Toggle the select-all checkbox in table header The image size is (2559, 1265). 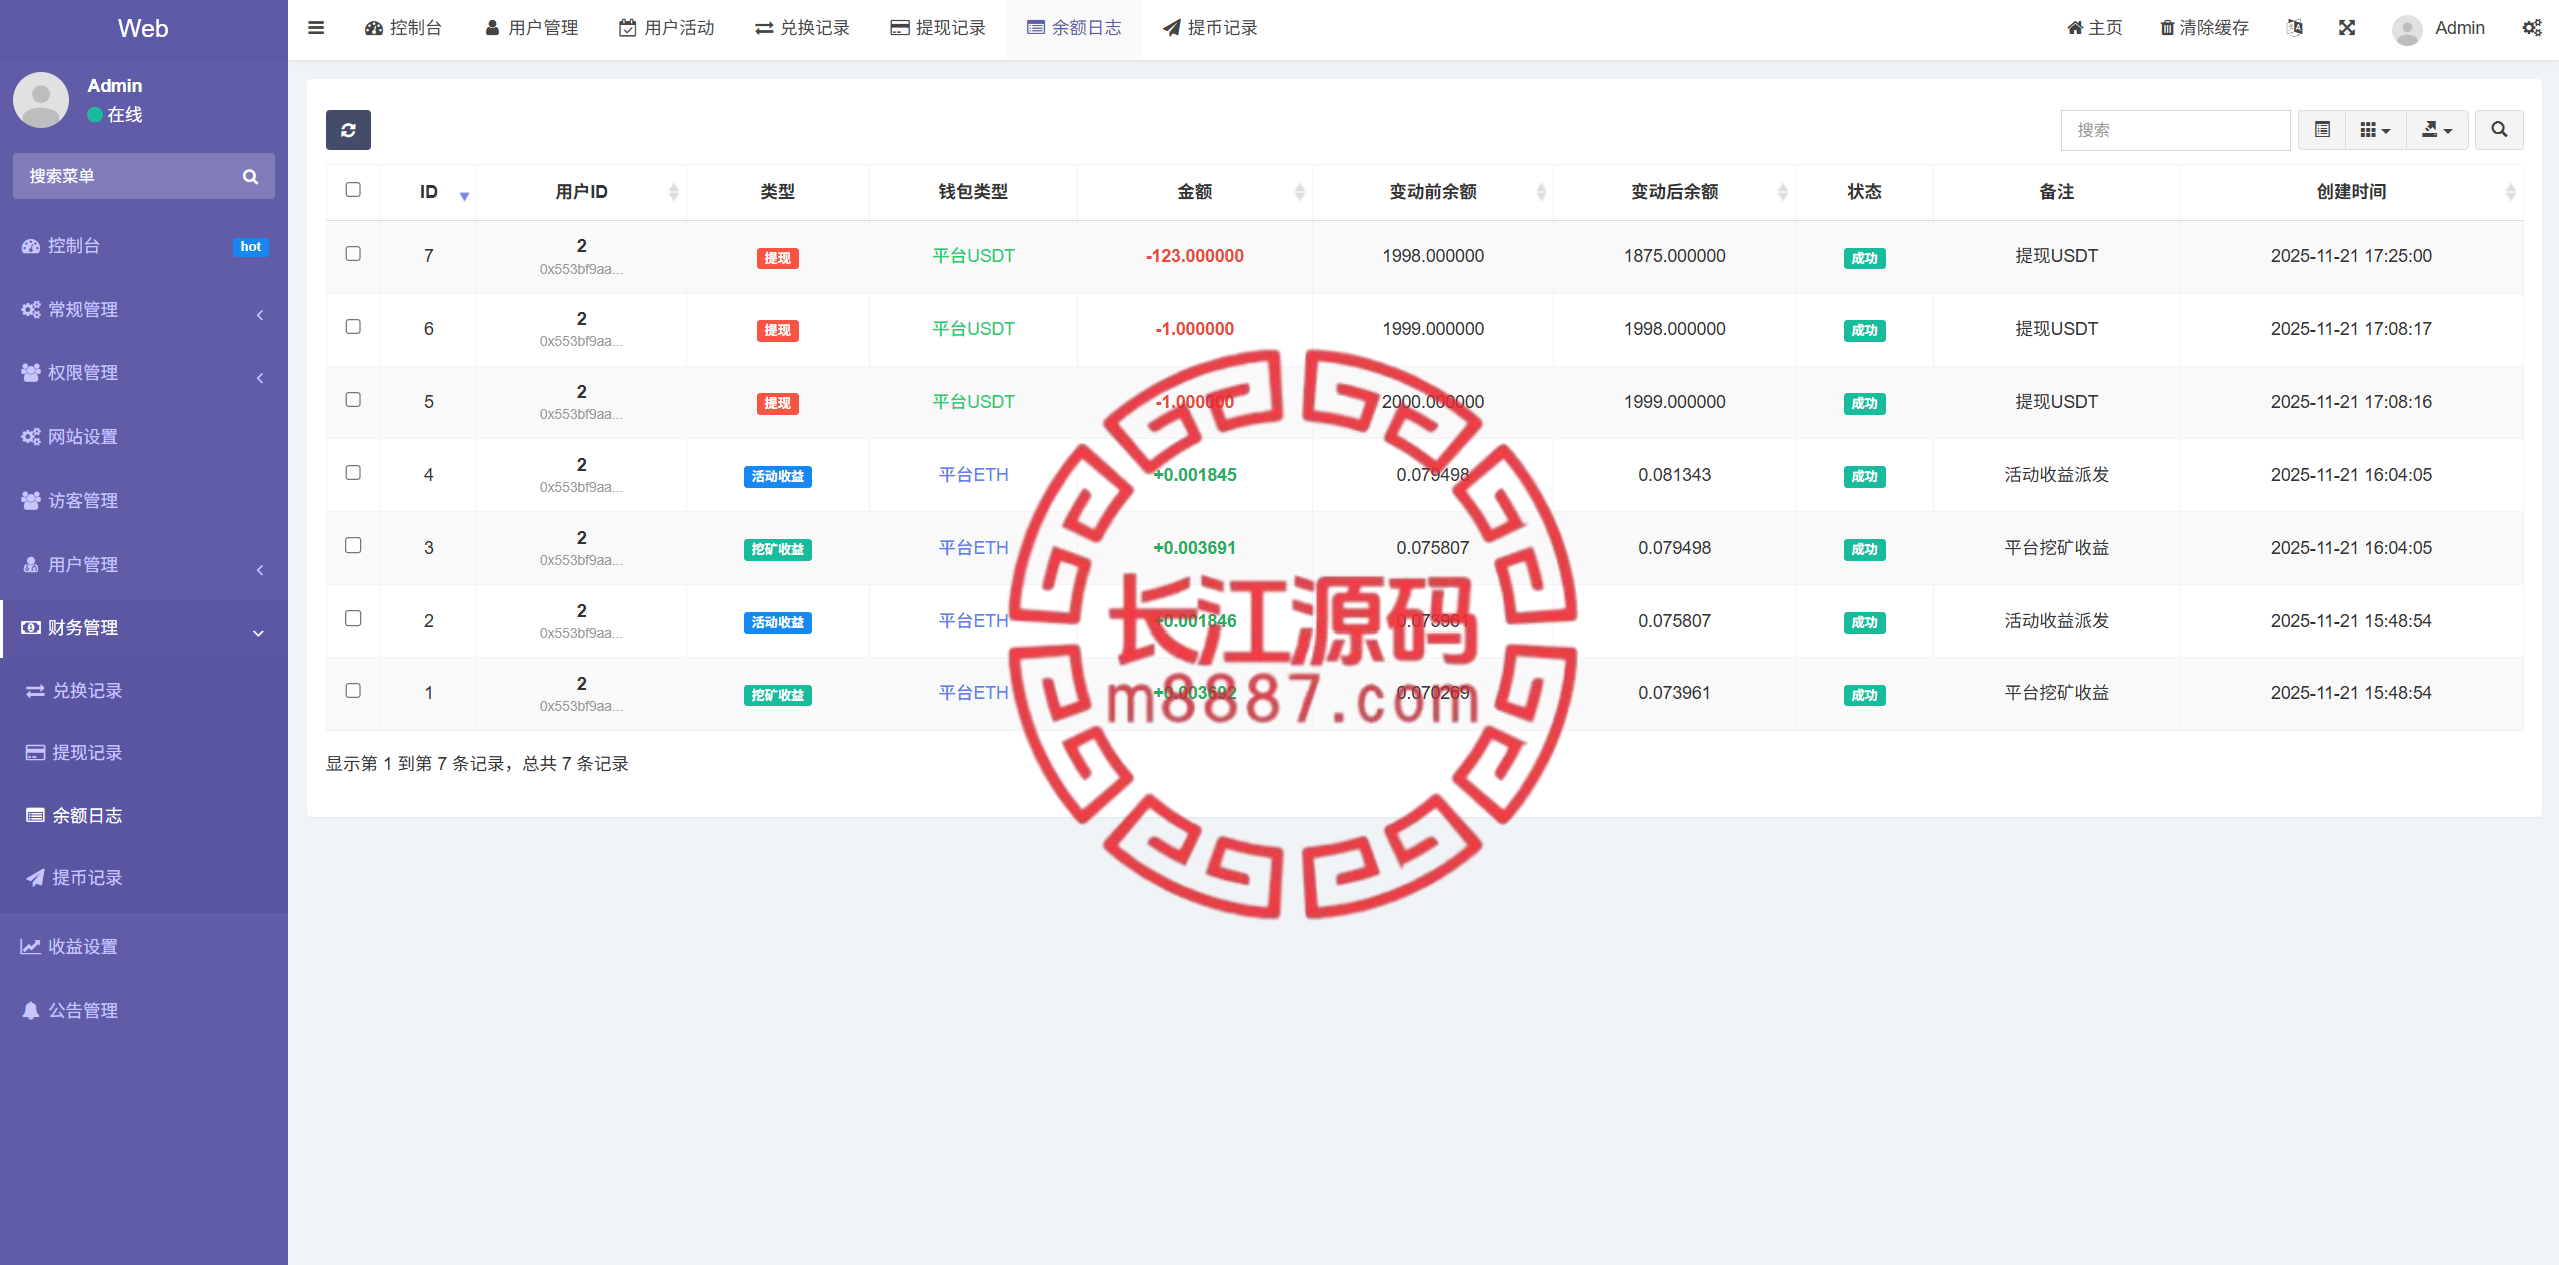[353, 190]
